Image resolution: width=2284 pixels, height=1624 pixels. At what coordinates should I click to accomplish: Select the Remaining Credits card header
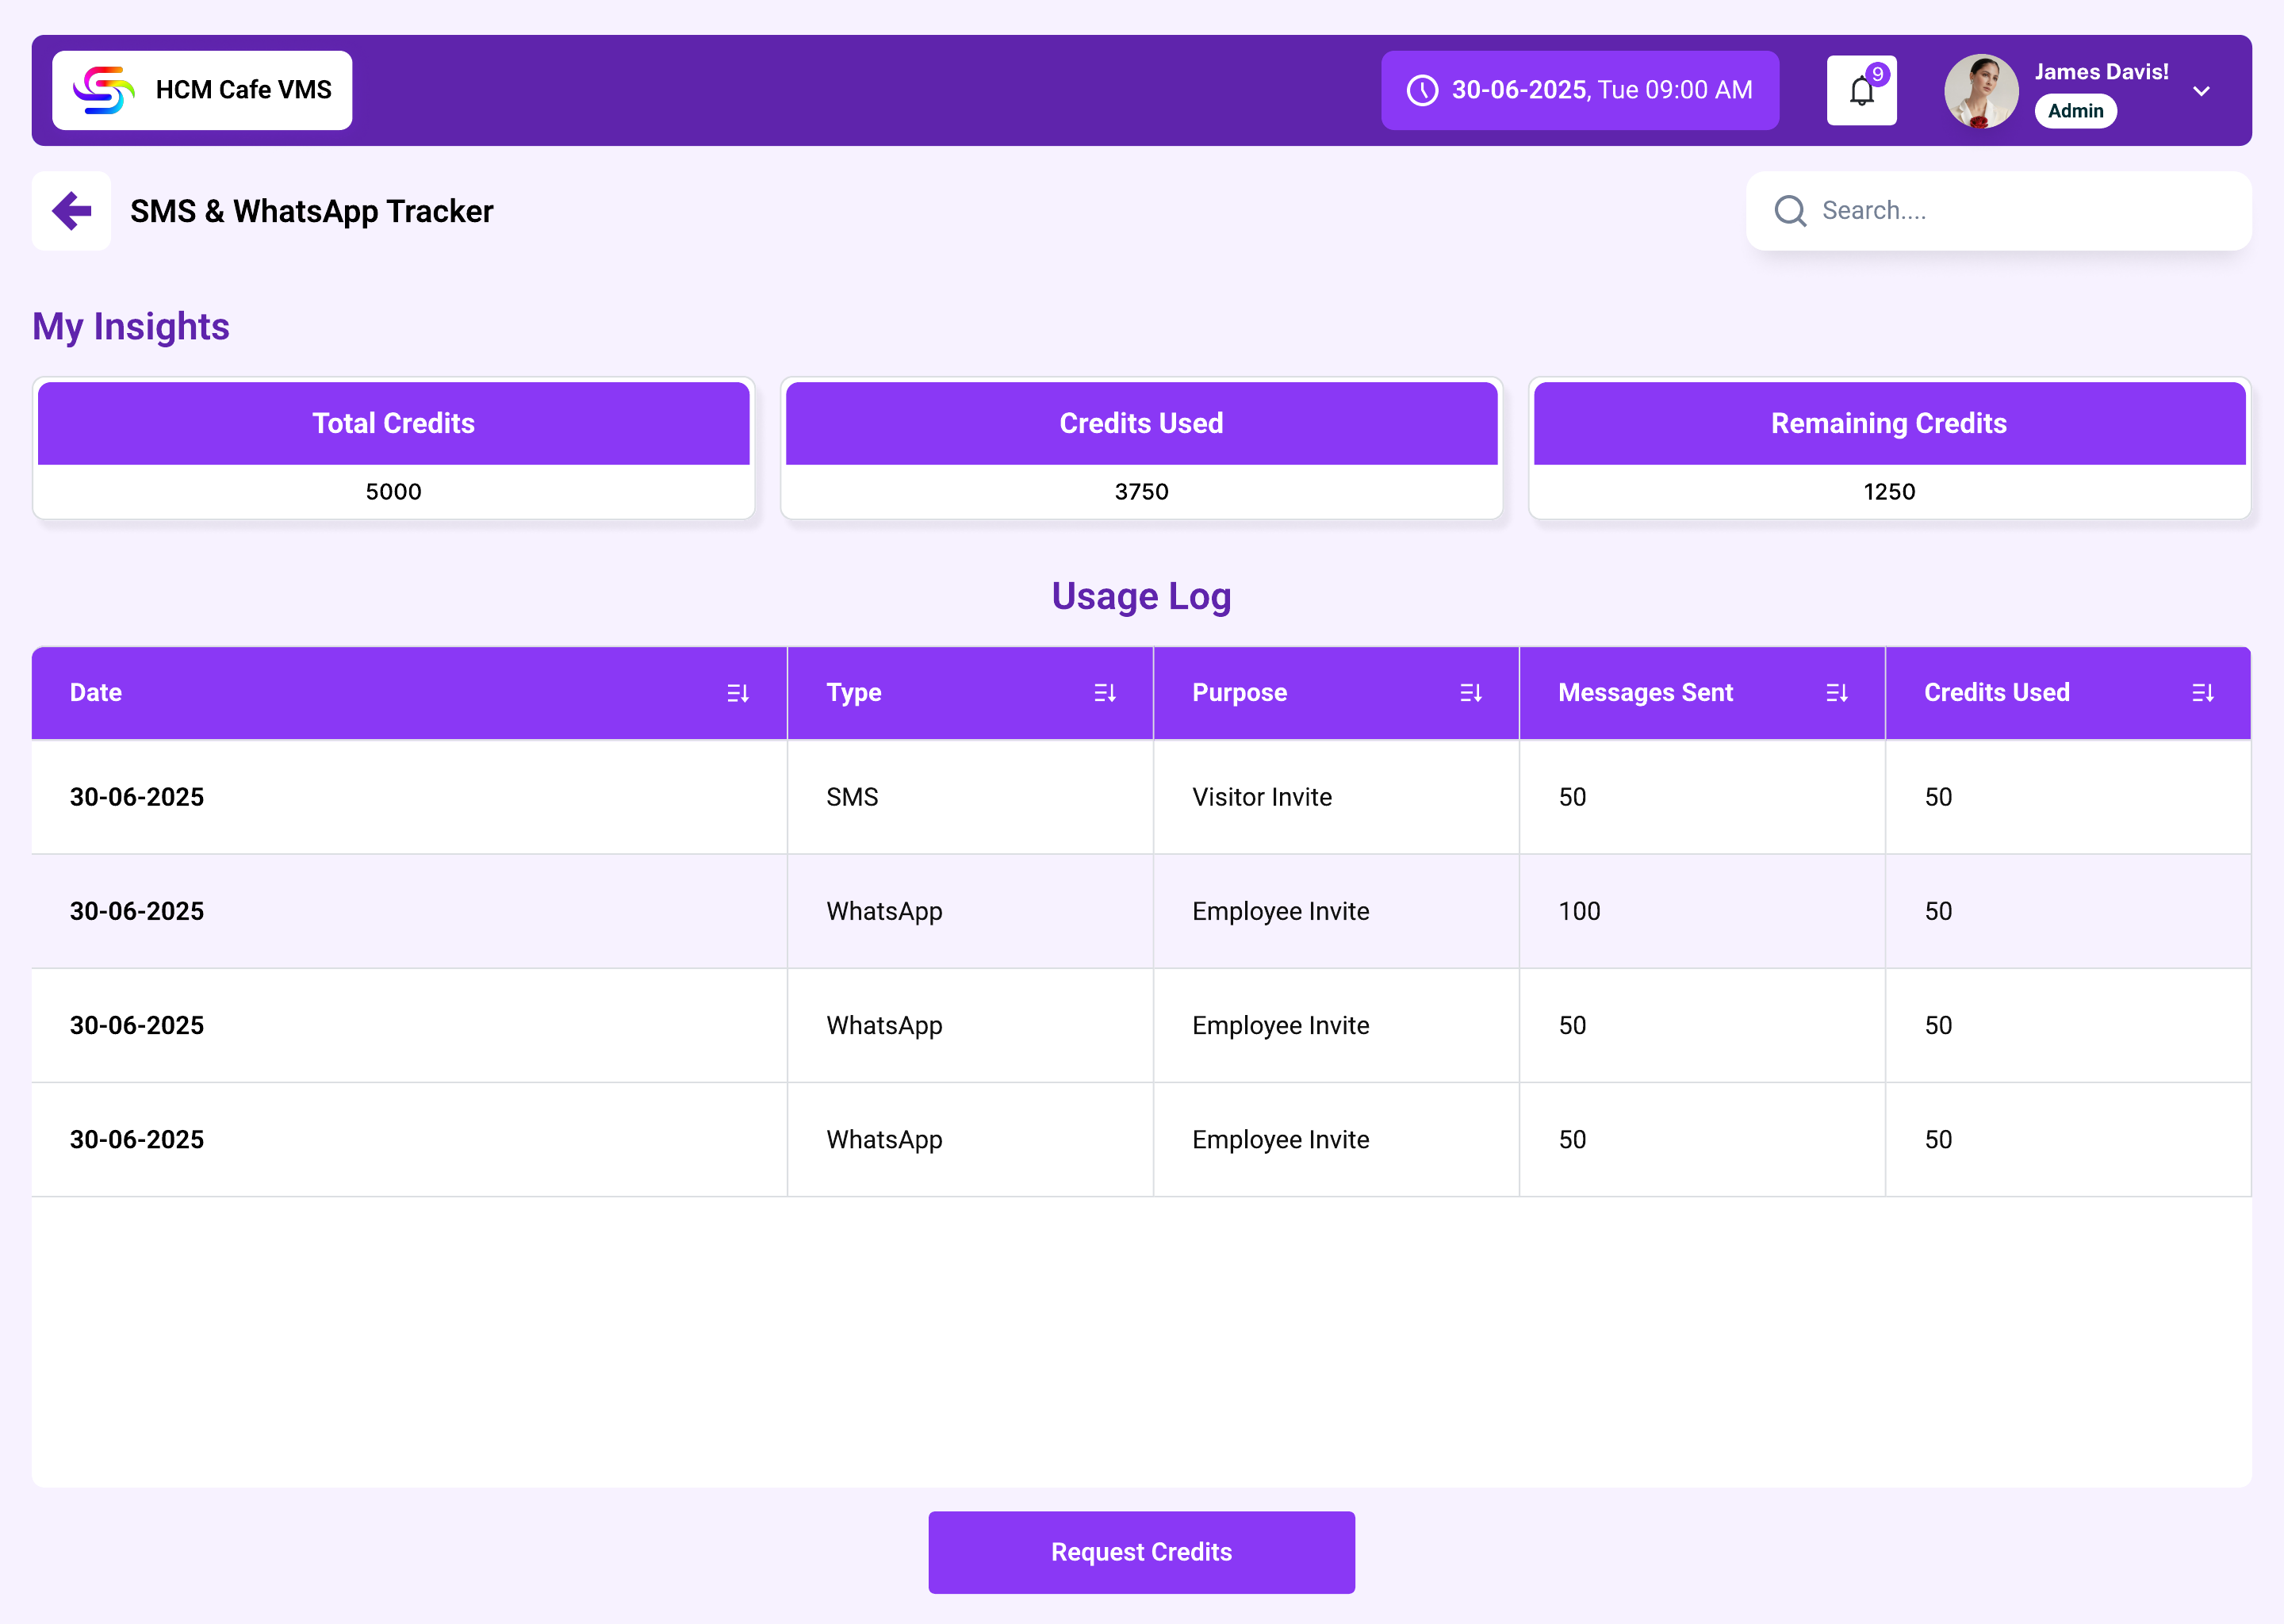click(1890, 424)
